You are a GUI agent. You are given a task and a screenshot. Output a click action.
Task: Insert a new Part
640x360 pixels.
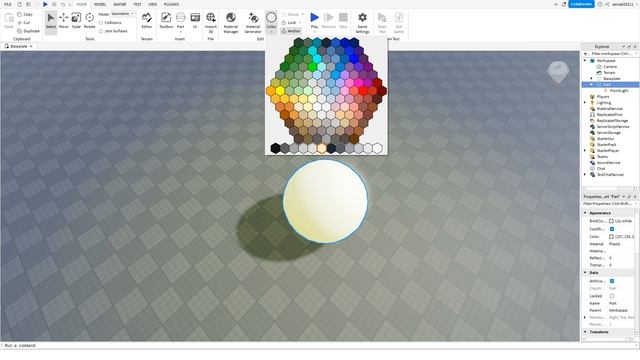180,21
